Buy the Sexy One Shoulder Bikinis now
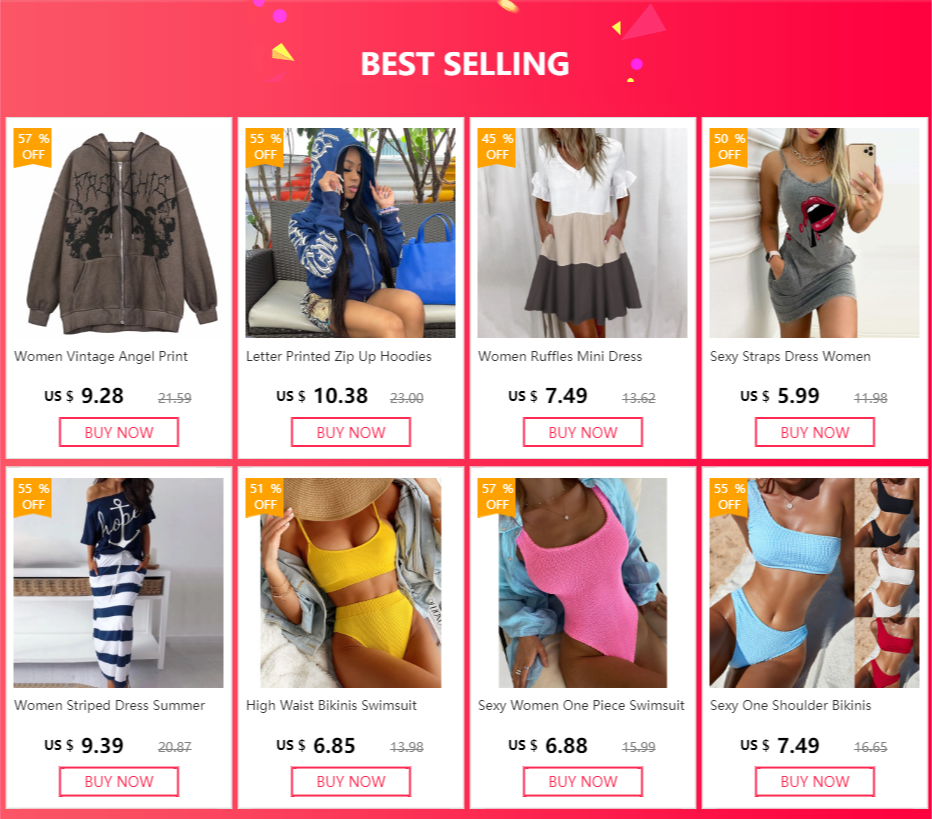Image resolution: width=932 pixels, height=819 pixels. [814, 782]
